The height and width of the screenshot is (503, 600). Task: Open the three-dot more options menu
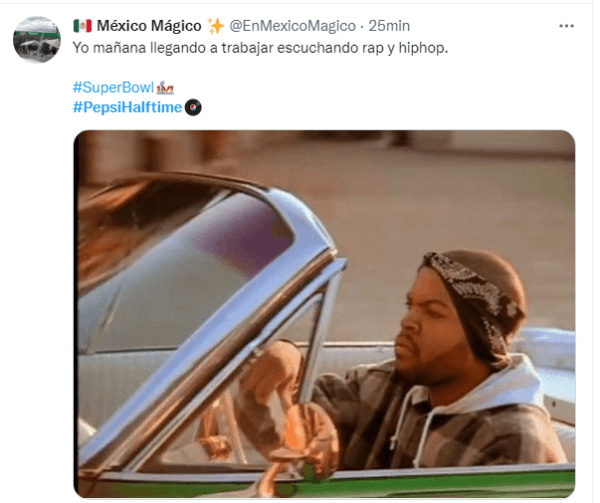tap(566, 26)
